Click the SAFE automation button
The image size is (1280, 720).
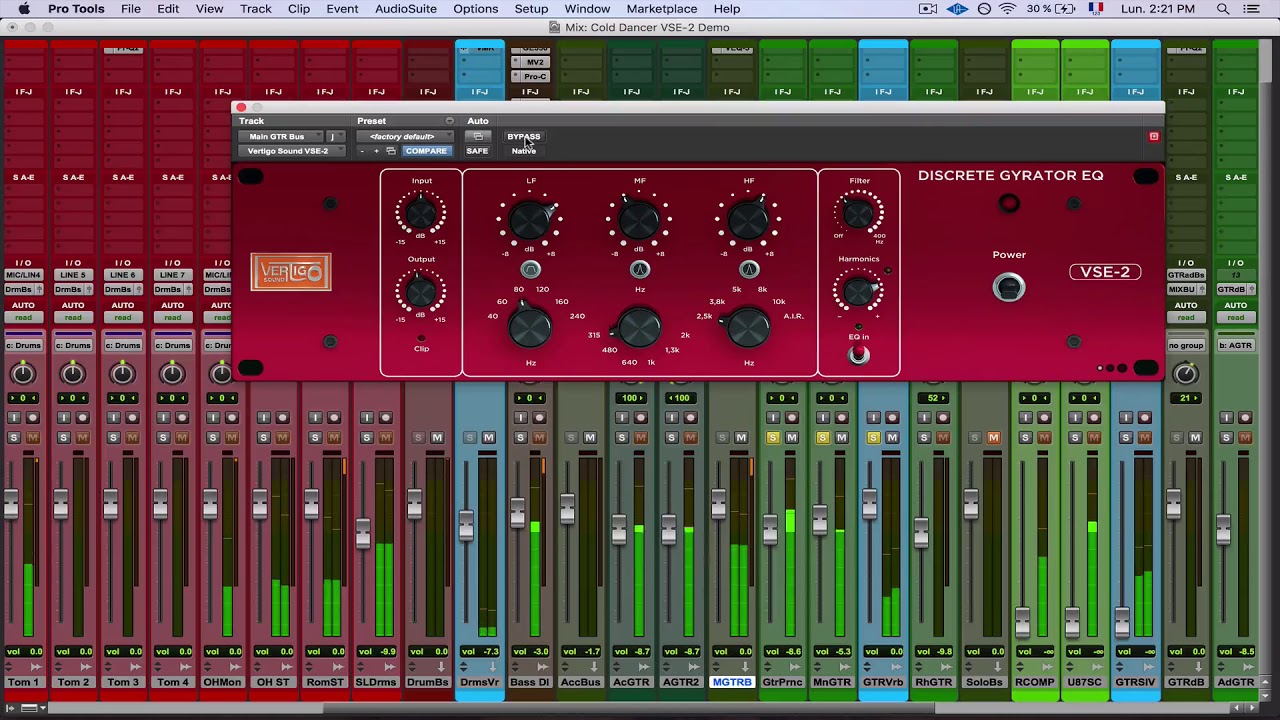click(477, 151)
